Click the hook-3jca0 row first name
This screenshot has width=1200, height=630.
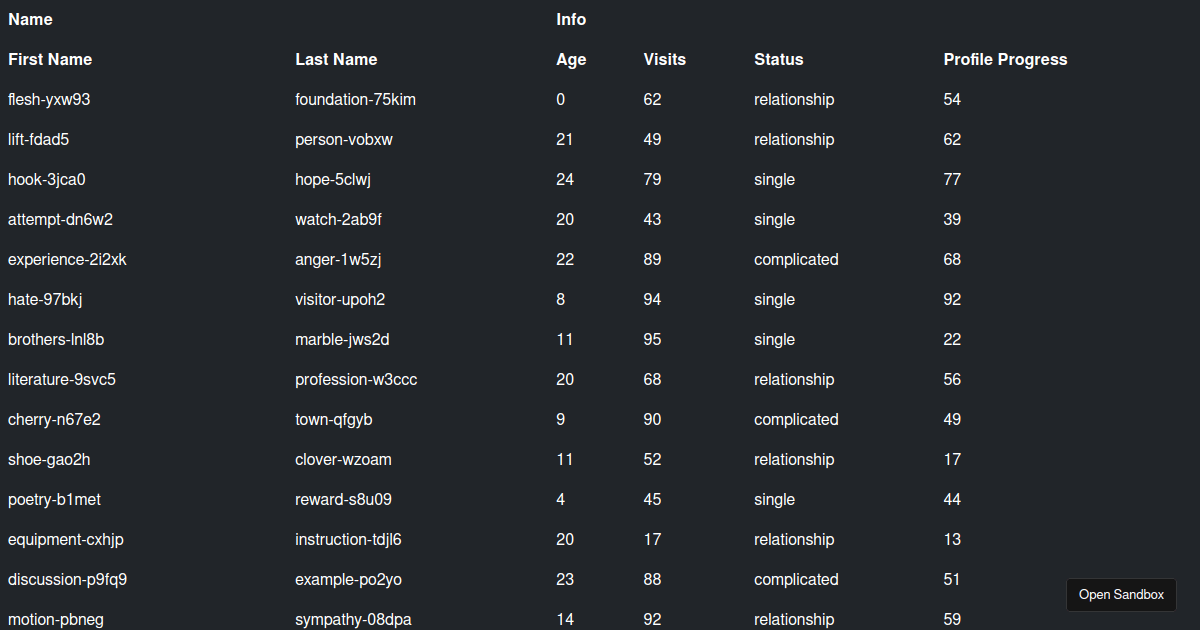click(x=47, y=180)
